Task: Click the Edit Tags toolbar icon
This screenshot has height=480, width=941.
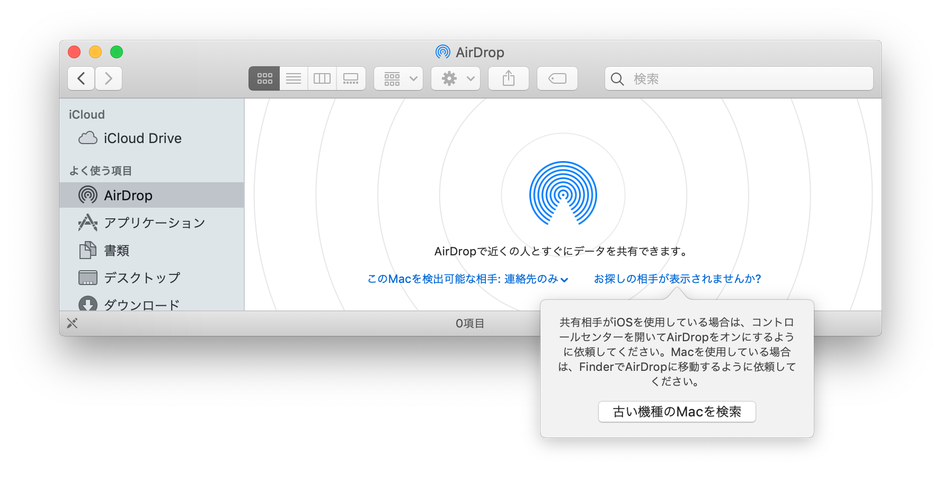Action: pyautogui.click(x=557, y=79)
